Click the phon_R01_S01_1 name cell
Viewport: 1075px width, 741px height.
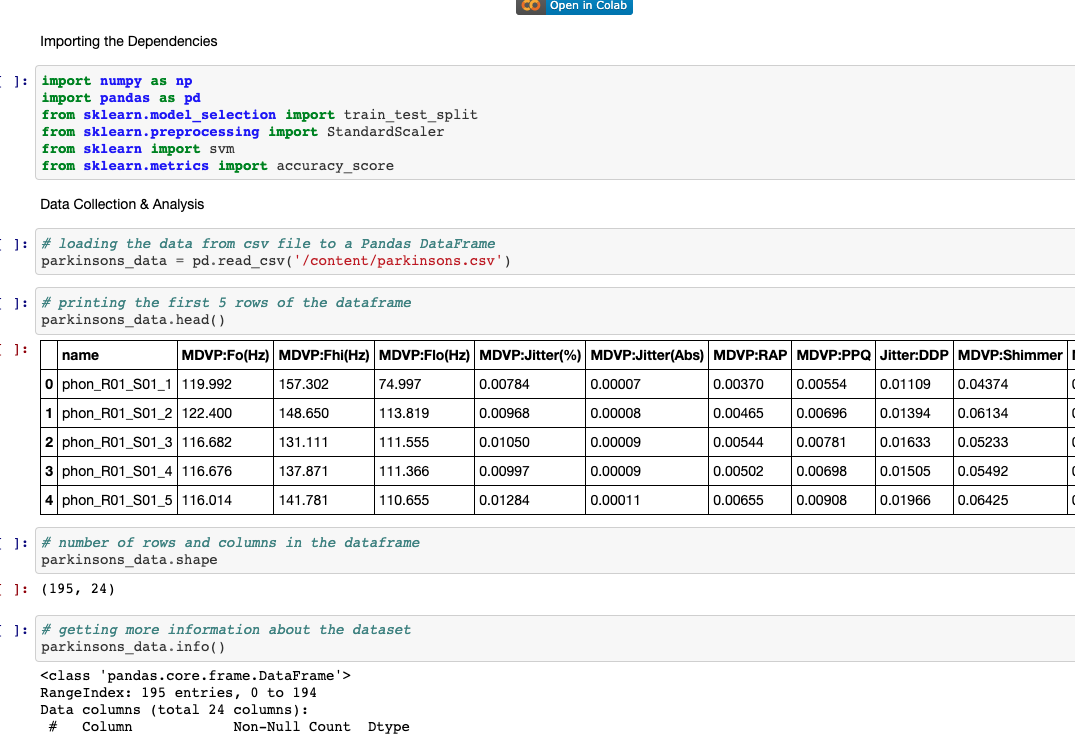click(x=117, y=385)
